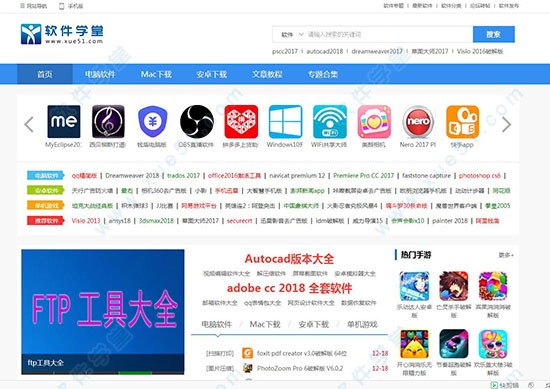This screenshot has width=550, height=389.
Task: Click the Visio 2013 link
Action: pyautogui.click(x=86, y=221)
